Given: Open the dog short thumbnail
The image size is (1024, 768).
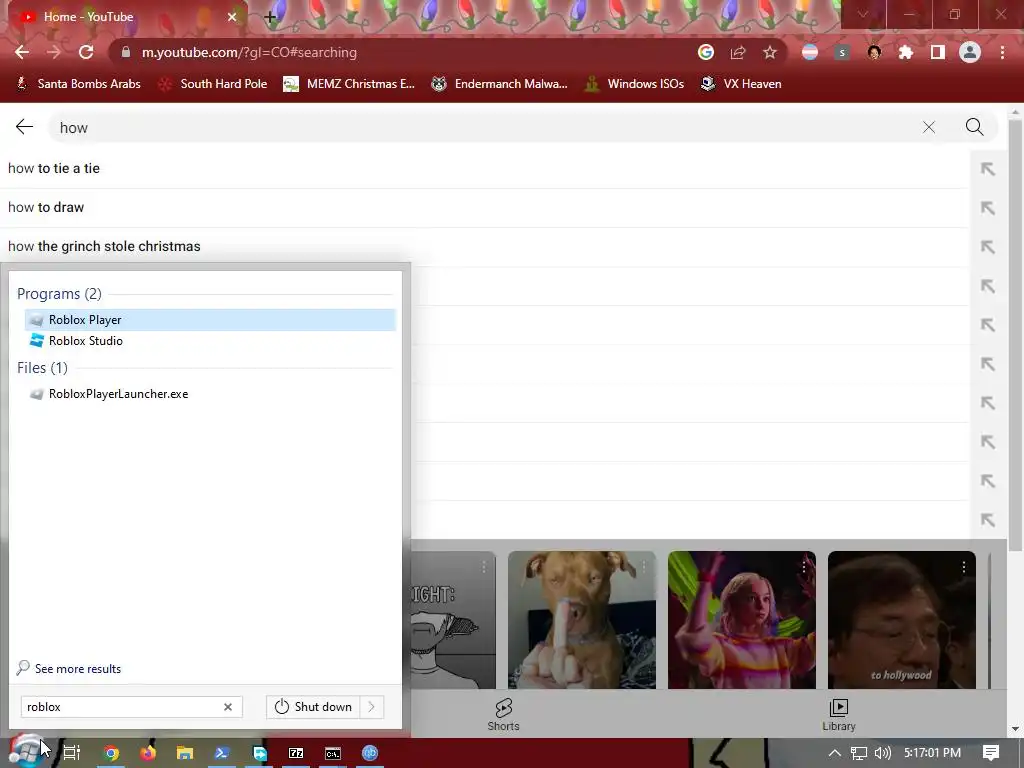Looking at the screenshot, I should (x=582, y=619).
